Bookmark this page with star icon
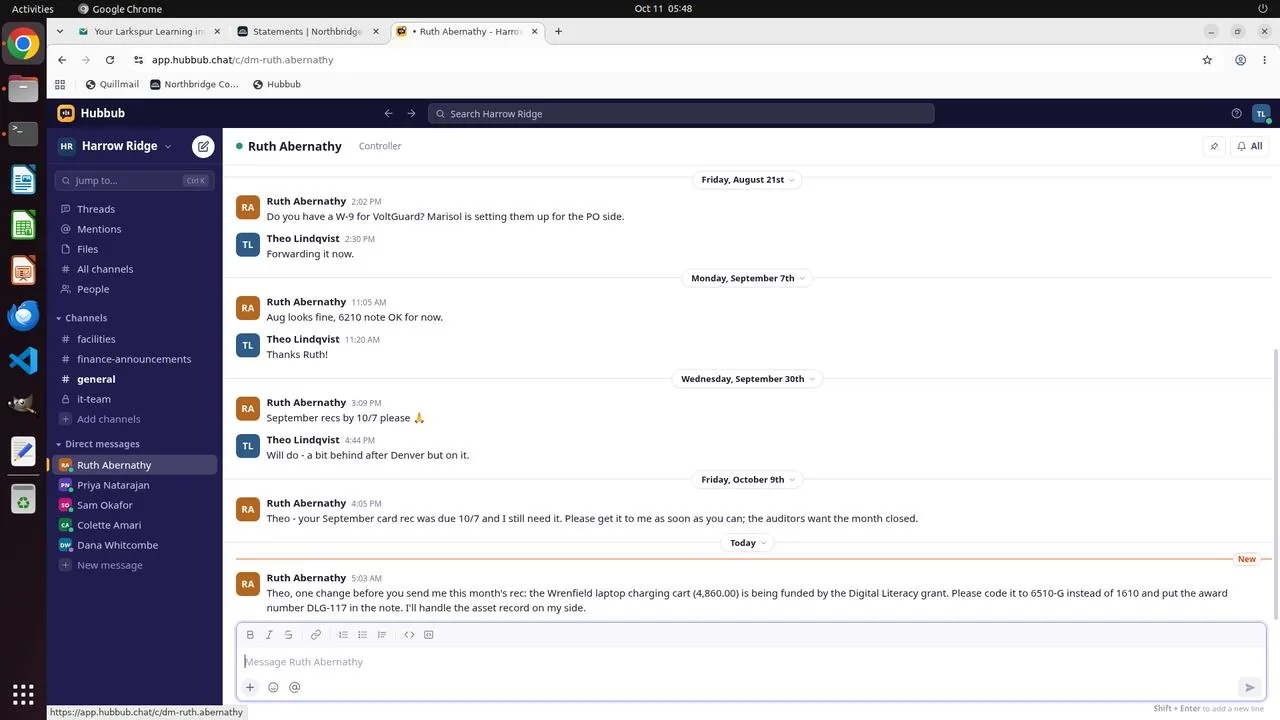 1207,60
